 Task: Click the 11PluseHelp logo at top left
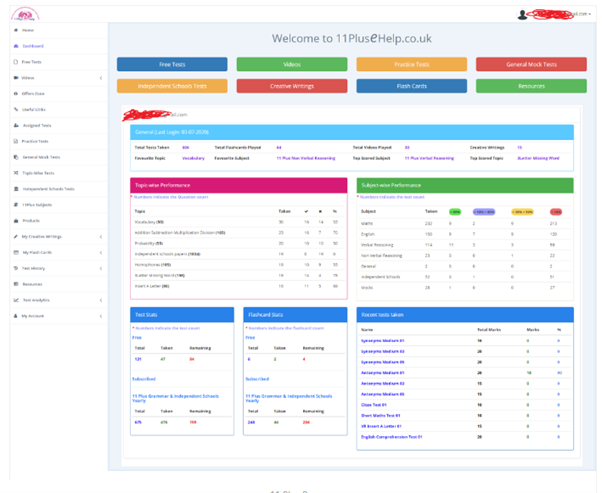(x=25, y=14)
